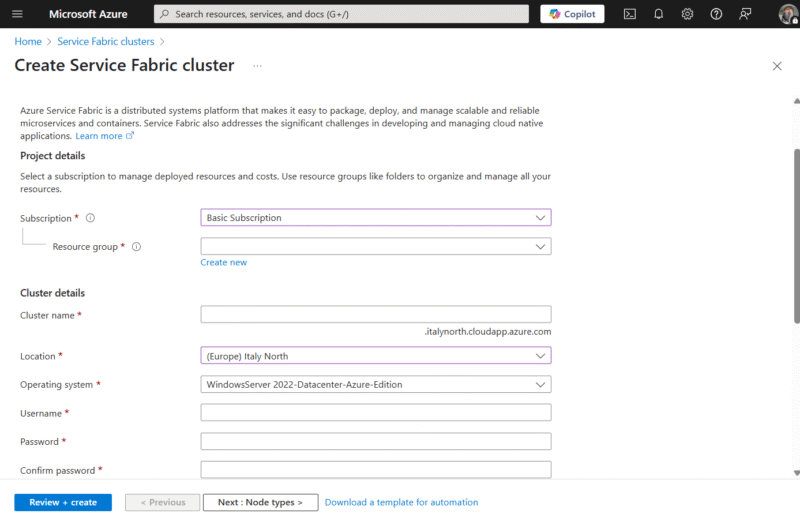The width and height of the screenshot is (800, 525).
Task: Open the Operating system dropdown
Action: [376, 384]
